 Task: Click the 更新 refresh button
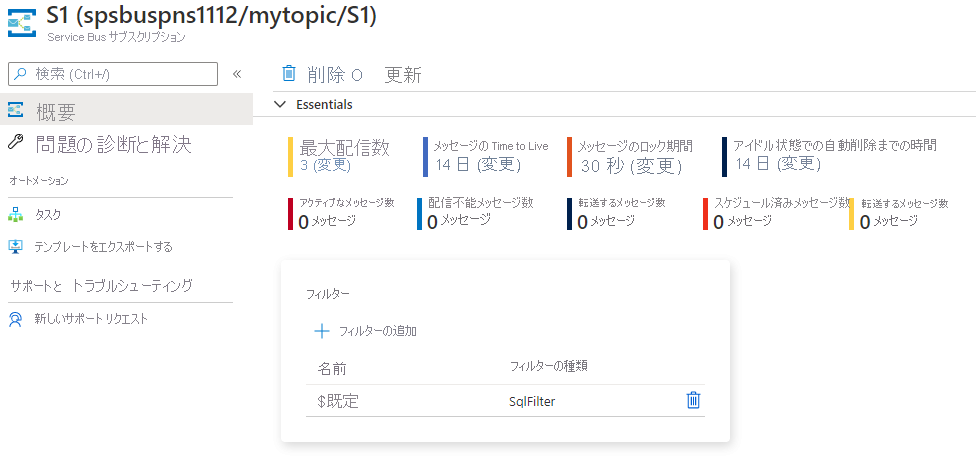pyautogui.click(x=403, y=75)
